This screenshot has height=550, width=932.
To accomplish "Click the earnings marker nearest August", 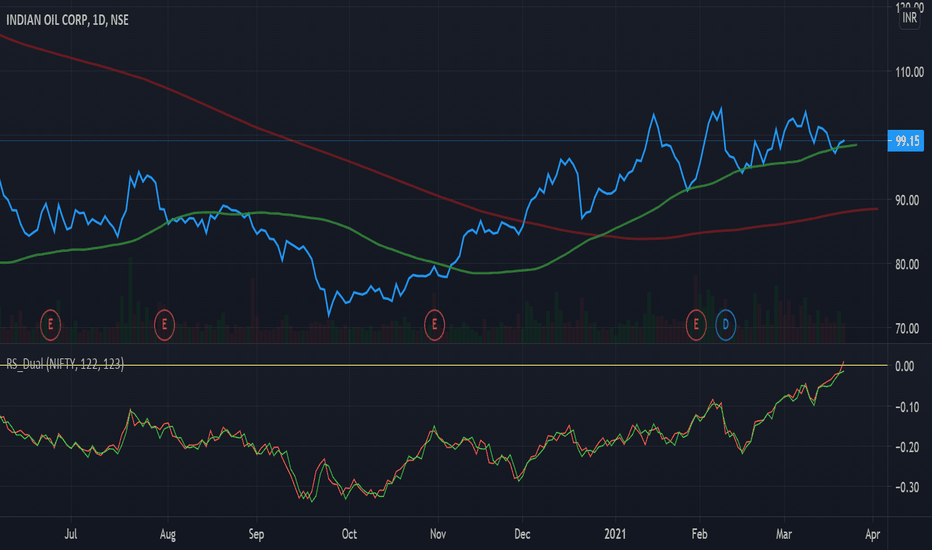I will [165, 325].
